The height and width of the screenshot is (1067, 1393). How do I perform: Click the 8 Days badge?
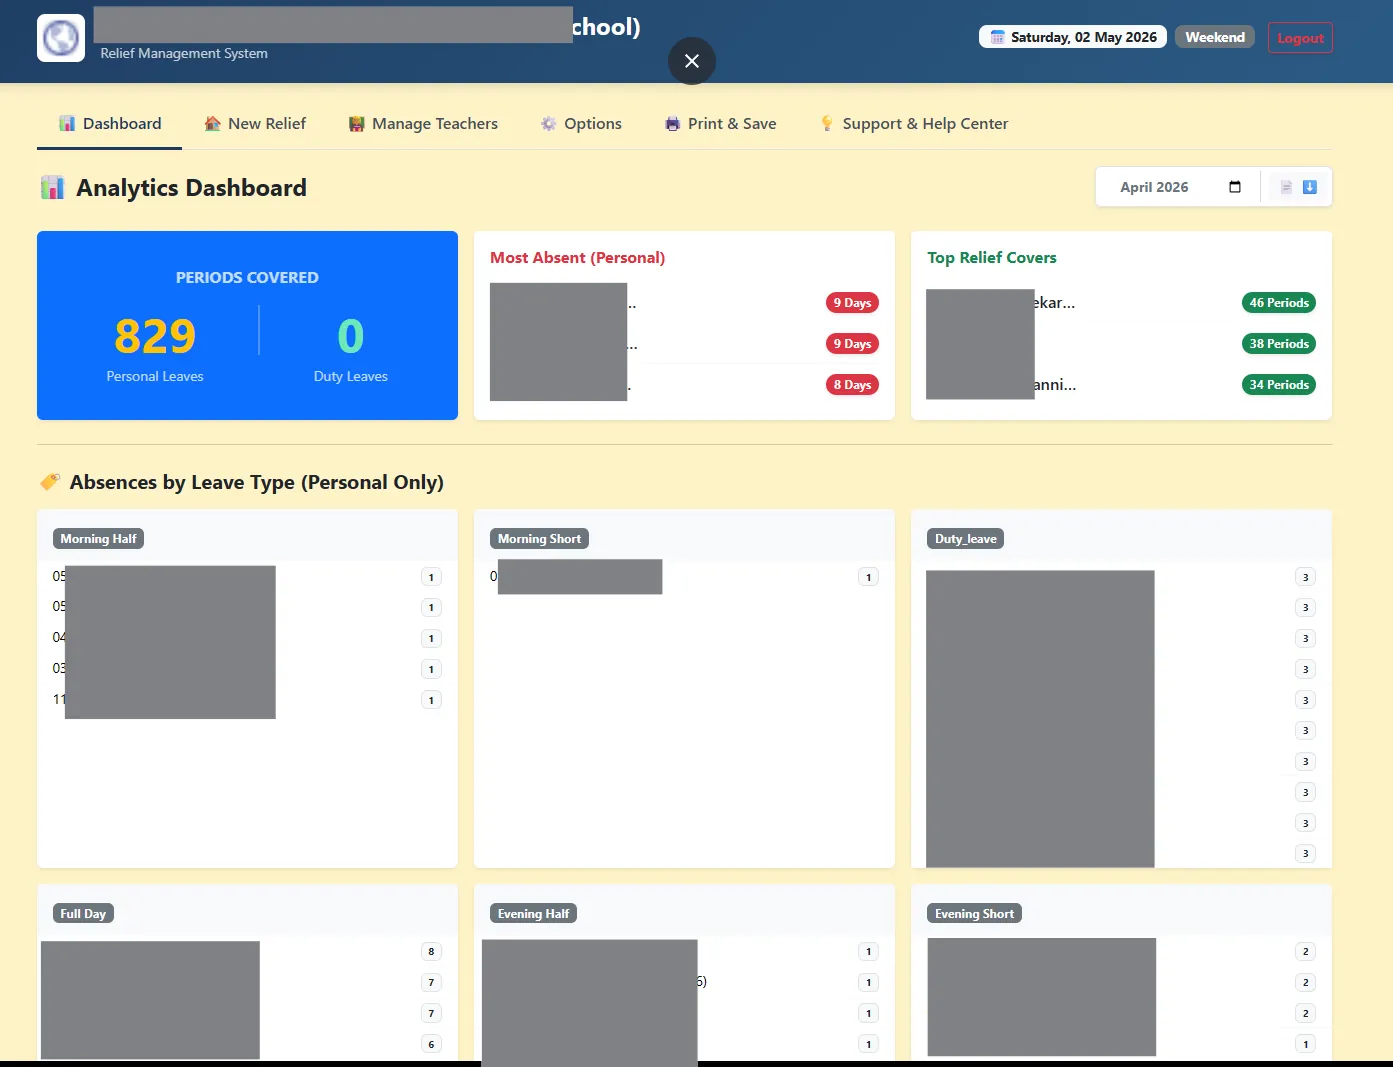pos(852,385)
